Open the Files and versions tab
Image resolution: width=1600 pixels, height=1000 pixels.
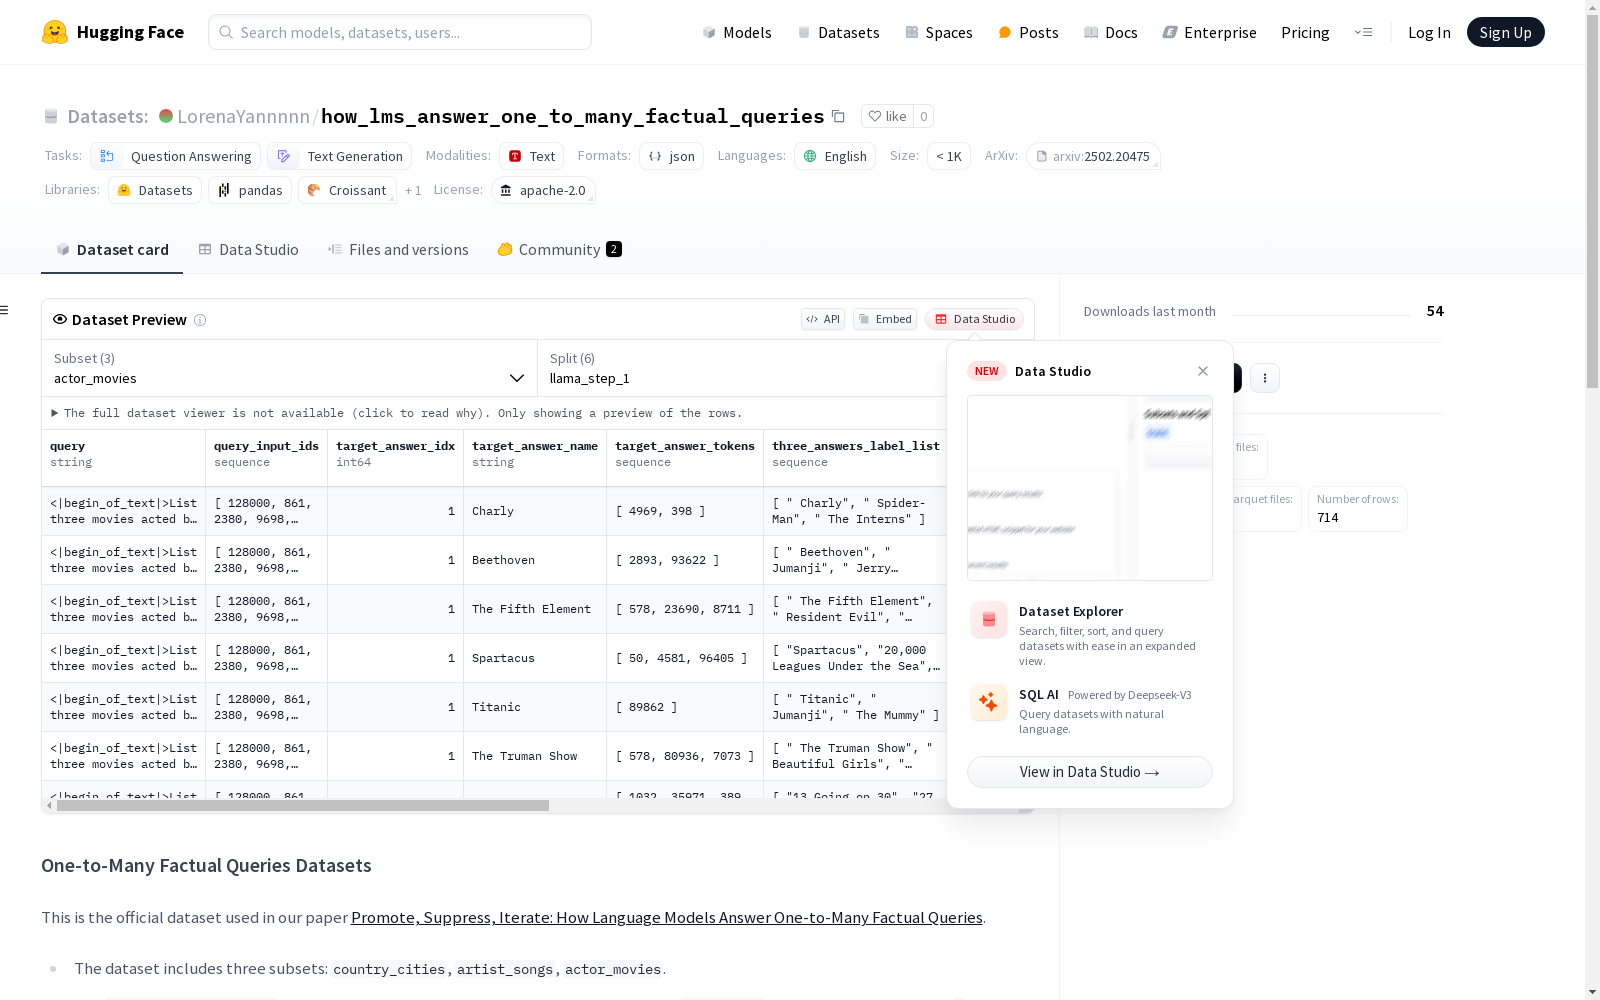coord(398,250)
